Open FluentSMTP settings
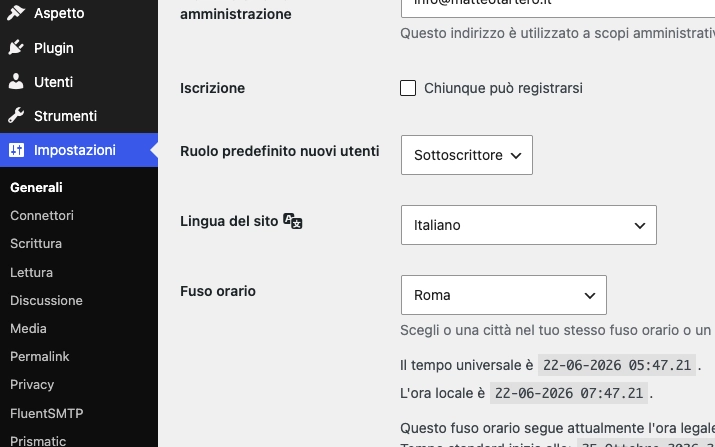This screenshot has height=447, width=715. pyautogui.click(x=47, y=413)
